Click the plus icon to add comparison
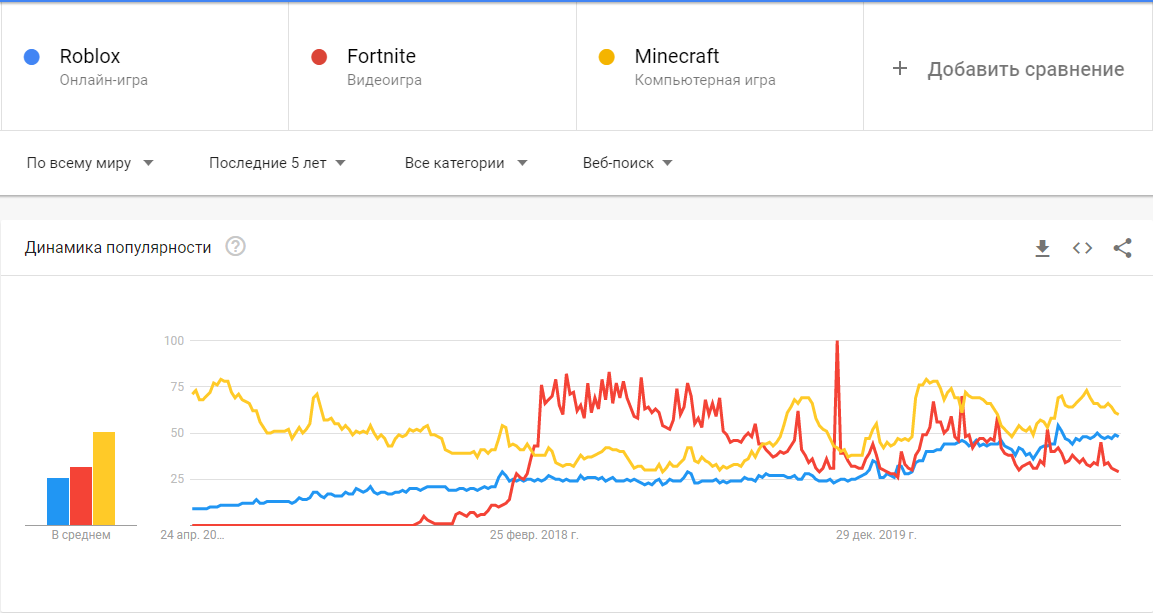The height and width of the screenshot is (613, 1153). (900, 69)
